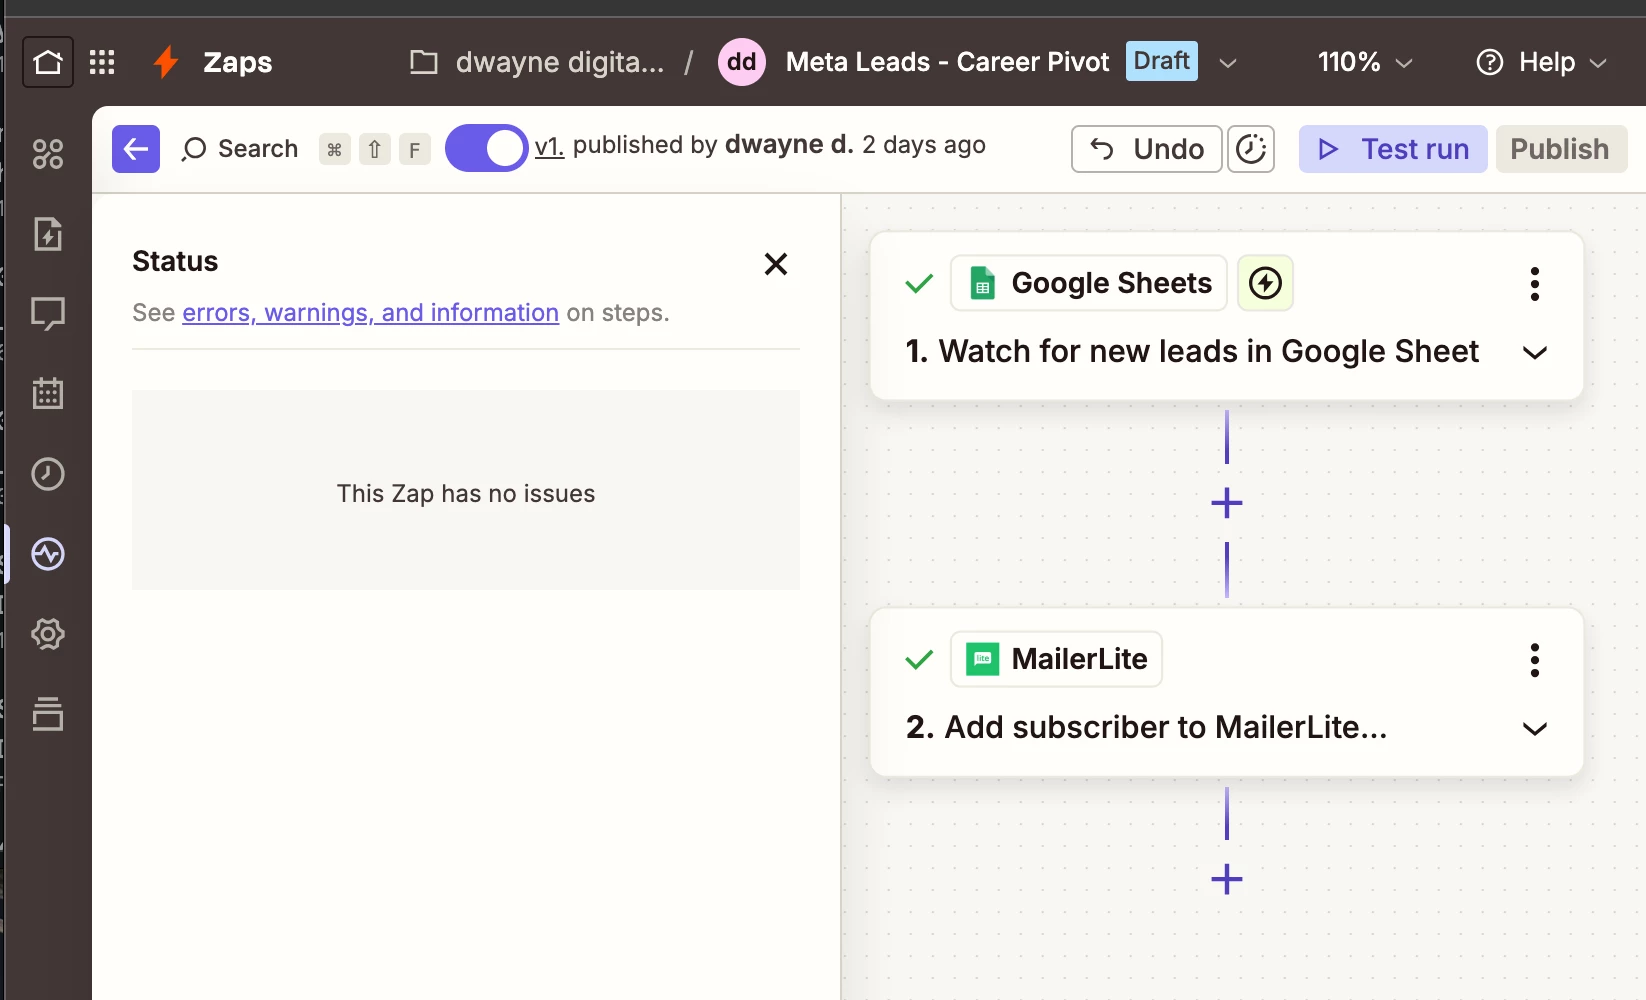1646x1000 pixels.
Task: Click the This Zap has no issues message
Action: (x=466, y=494)
